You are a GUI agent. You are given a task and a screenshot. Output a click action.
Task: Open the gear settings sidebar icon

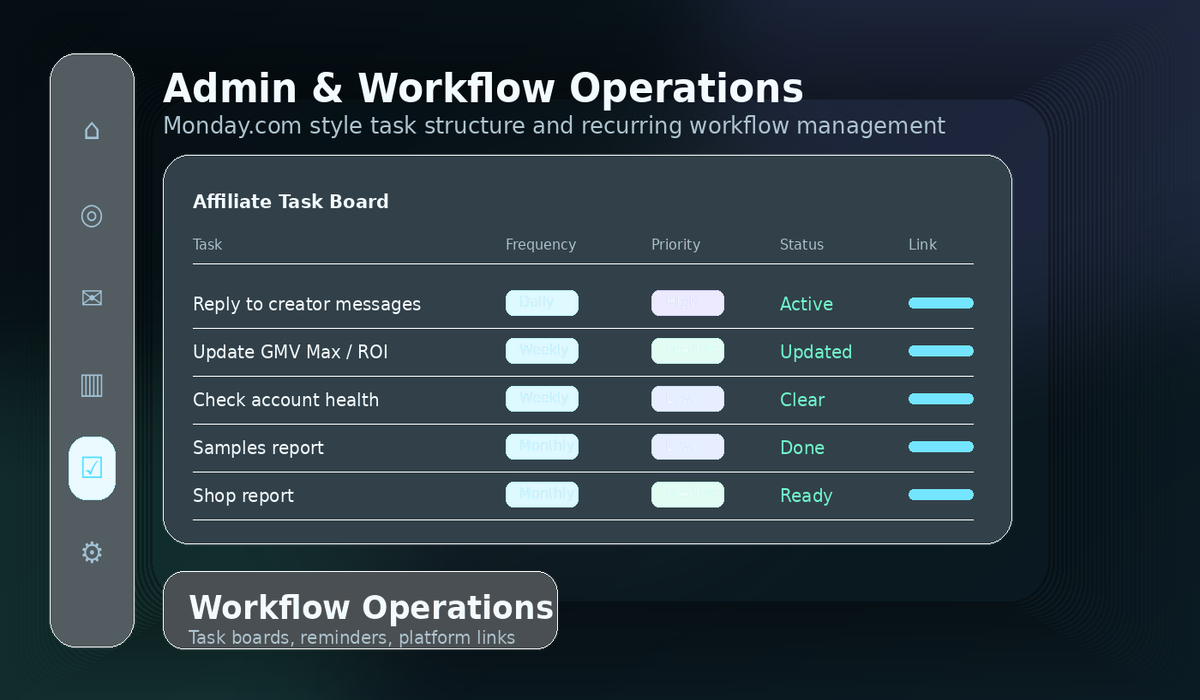(92, 552)
